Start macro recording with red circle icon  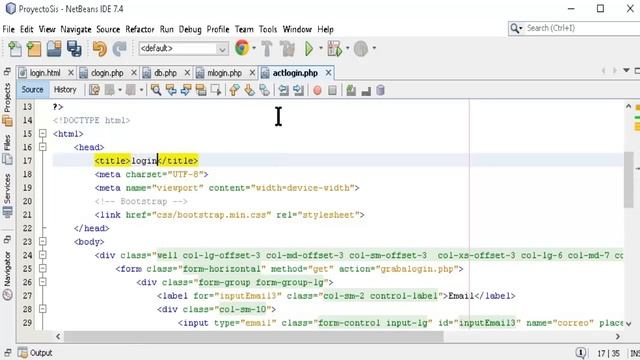pyautogui.click(x=317, y=91)
